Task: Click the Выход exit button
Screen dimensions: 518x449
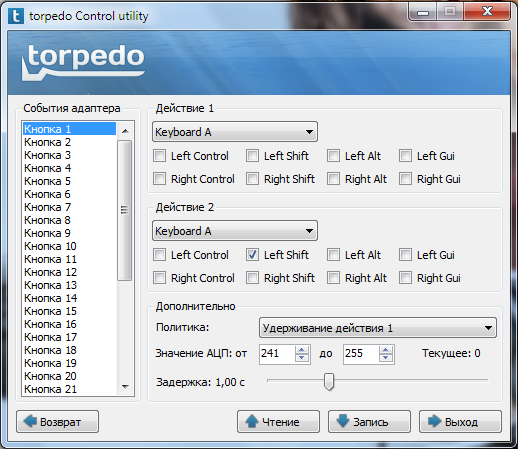Action: point(460,422)
